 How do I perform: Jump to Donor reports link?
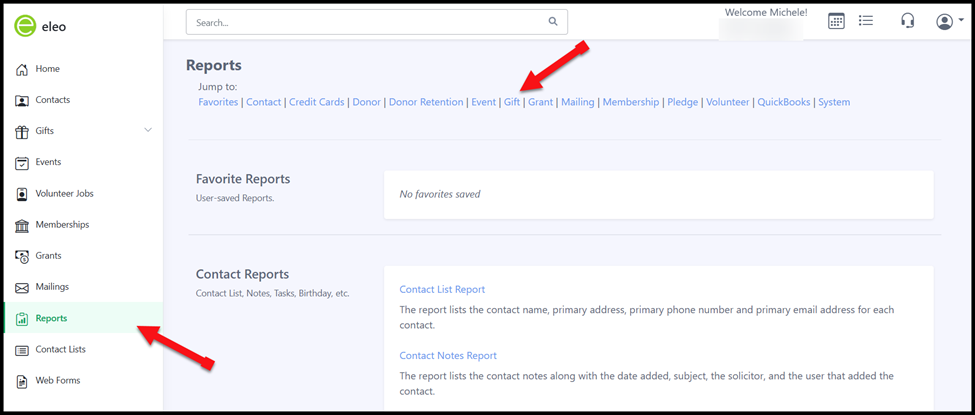[x=366, y=102]
